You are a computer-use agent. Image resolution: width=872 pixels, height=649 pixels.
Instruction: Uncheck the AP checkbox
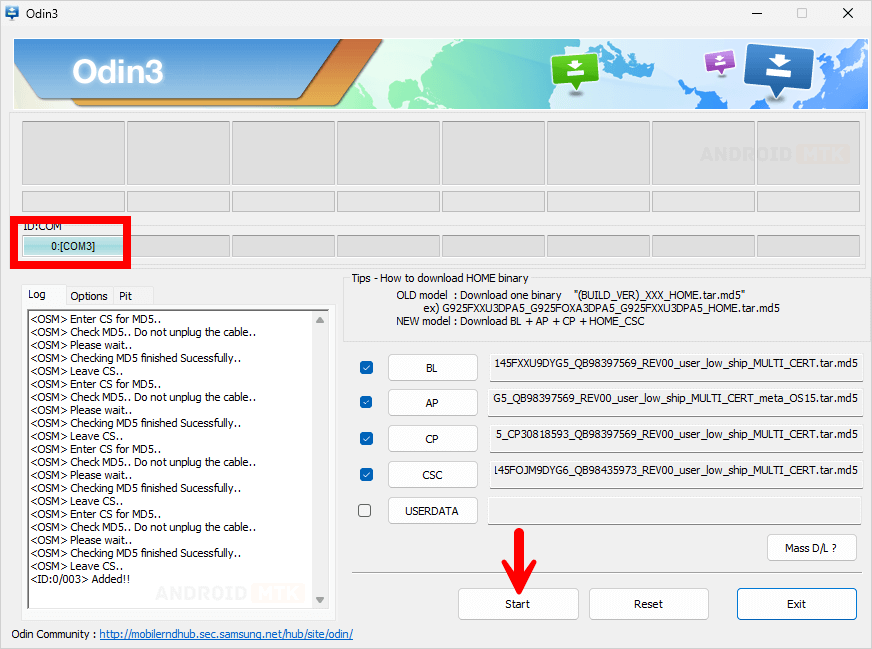click(366, 402)
